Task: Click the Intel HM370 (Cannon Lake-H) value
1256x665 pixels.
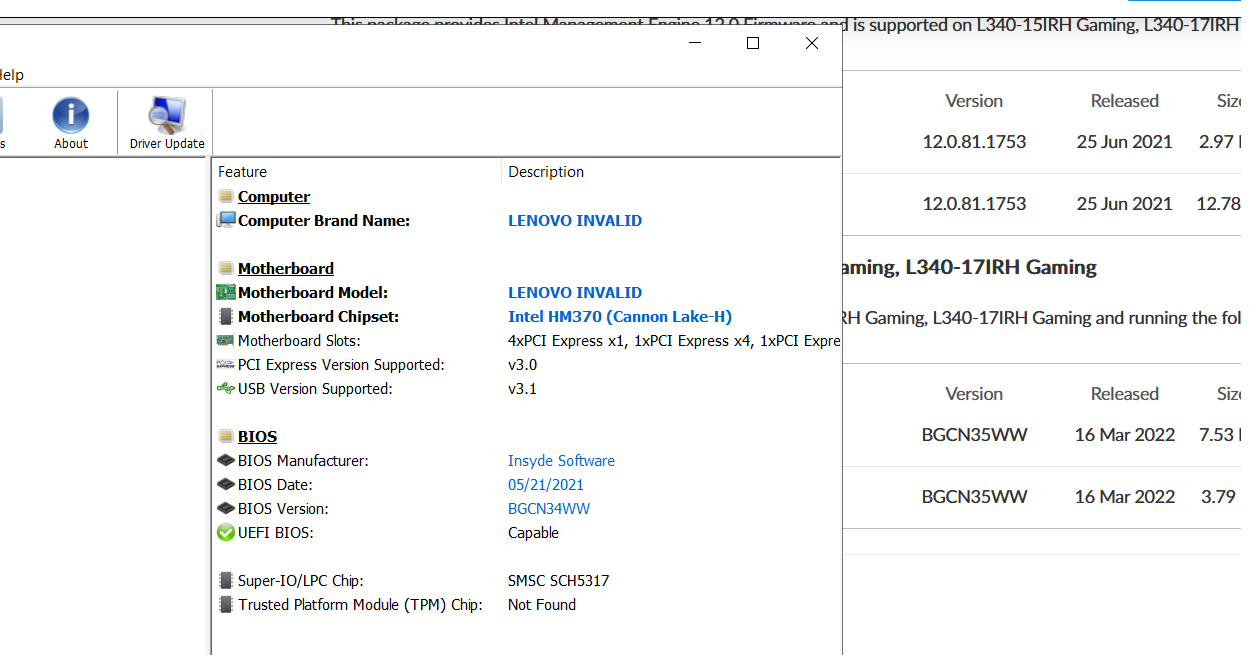Action: 620,317
